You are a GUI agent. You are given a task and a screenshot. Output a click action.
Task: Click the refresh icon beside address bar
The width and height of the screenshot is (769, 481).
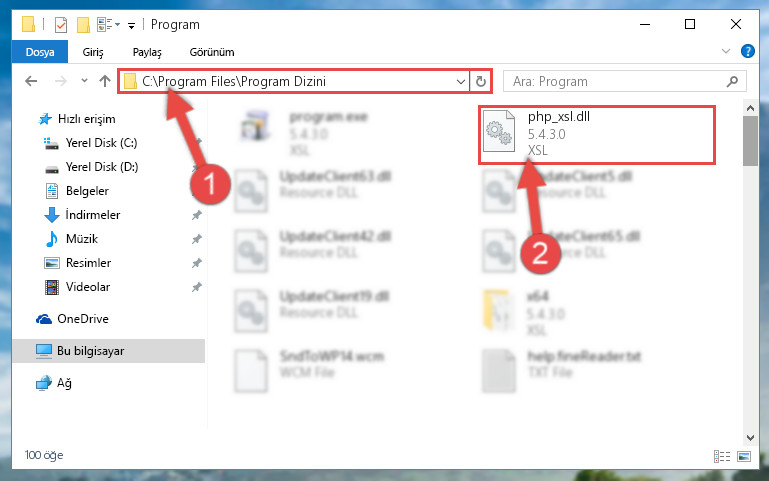[481, 81]
